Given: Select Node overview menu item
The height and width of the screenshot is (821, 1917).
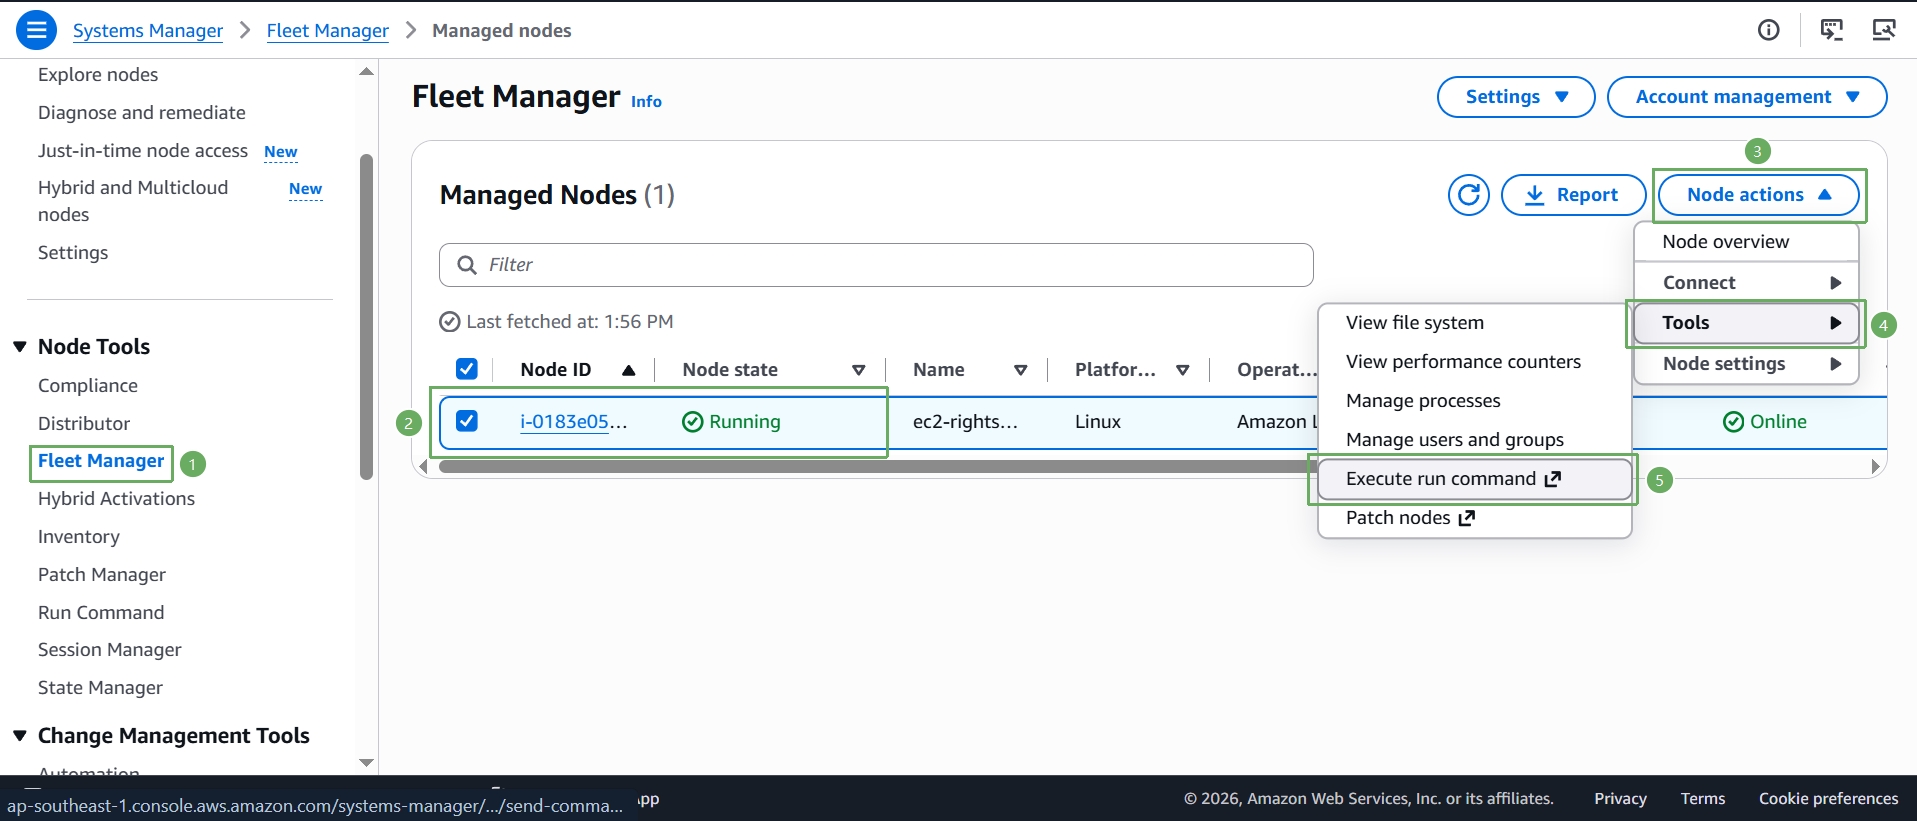Looking at the screenshot, I should point(1746,242).
